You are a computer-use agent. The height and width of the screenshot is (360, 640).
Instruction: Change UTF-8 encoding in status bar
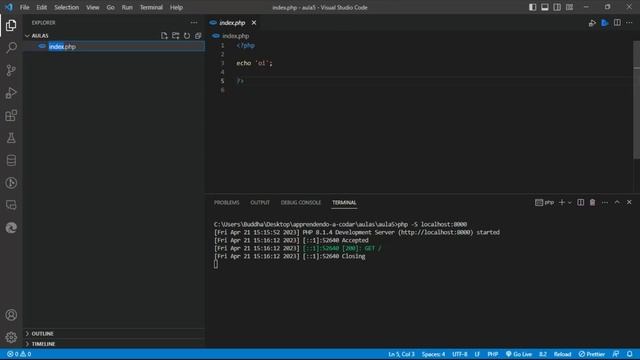[x=460, y=354]
